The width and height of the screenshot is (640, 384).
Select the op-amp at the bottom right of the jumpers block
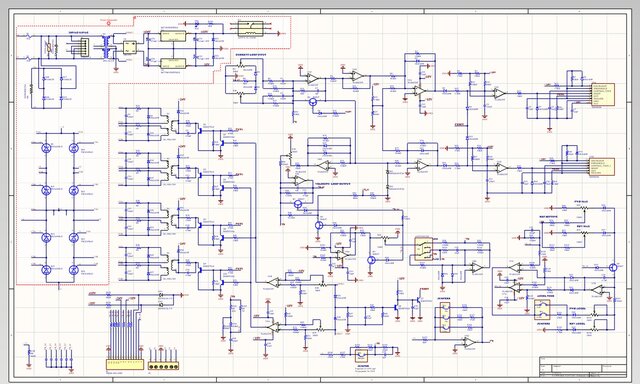point(470,342)
